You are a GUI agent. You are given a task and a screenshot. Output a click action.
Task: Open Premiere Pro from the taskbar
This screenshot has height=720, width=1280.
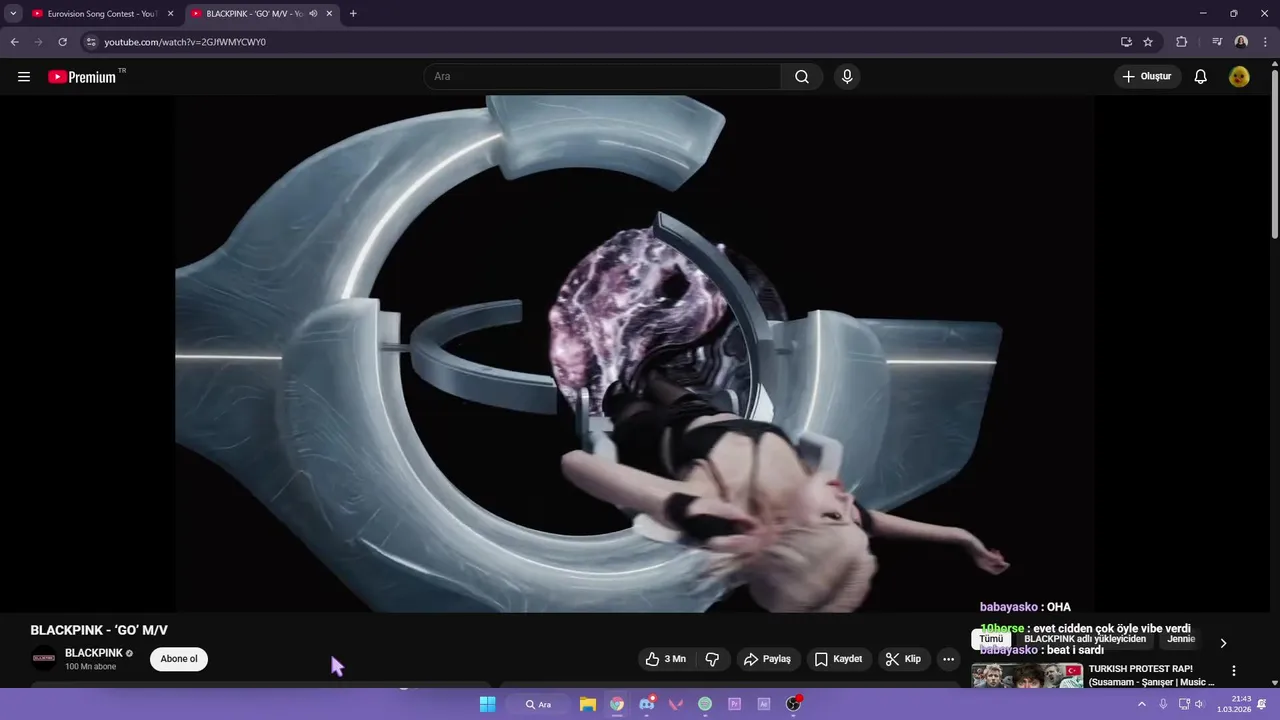point(734,704)
